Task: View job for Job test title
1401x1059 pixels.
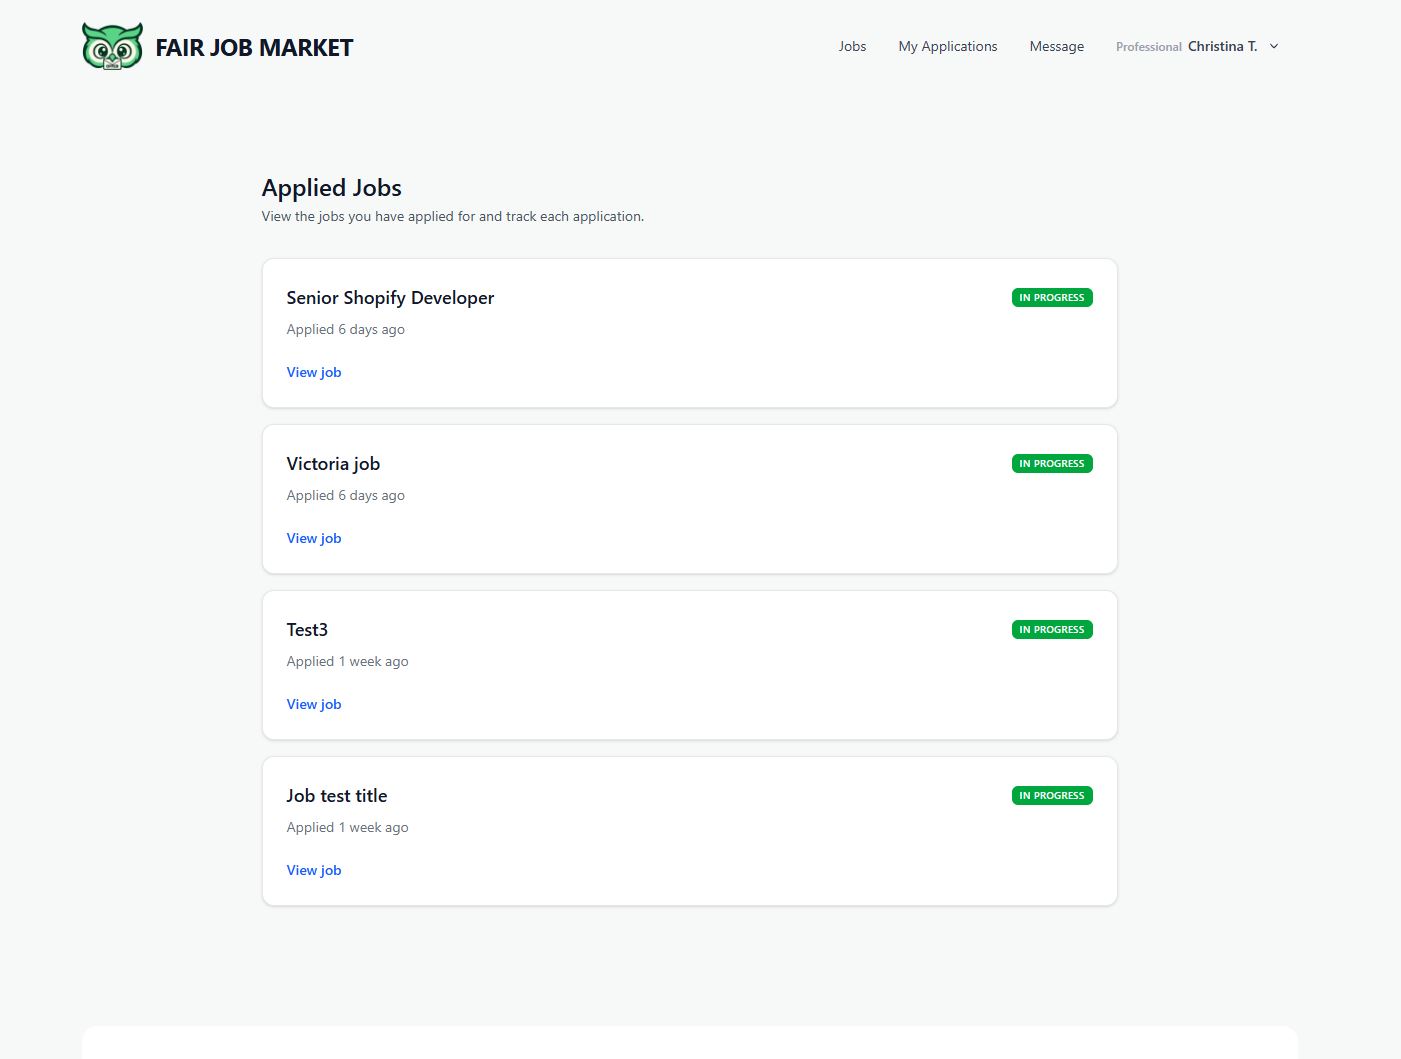Action: pos(314,870)
